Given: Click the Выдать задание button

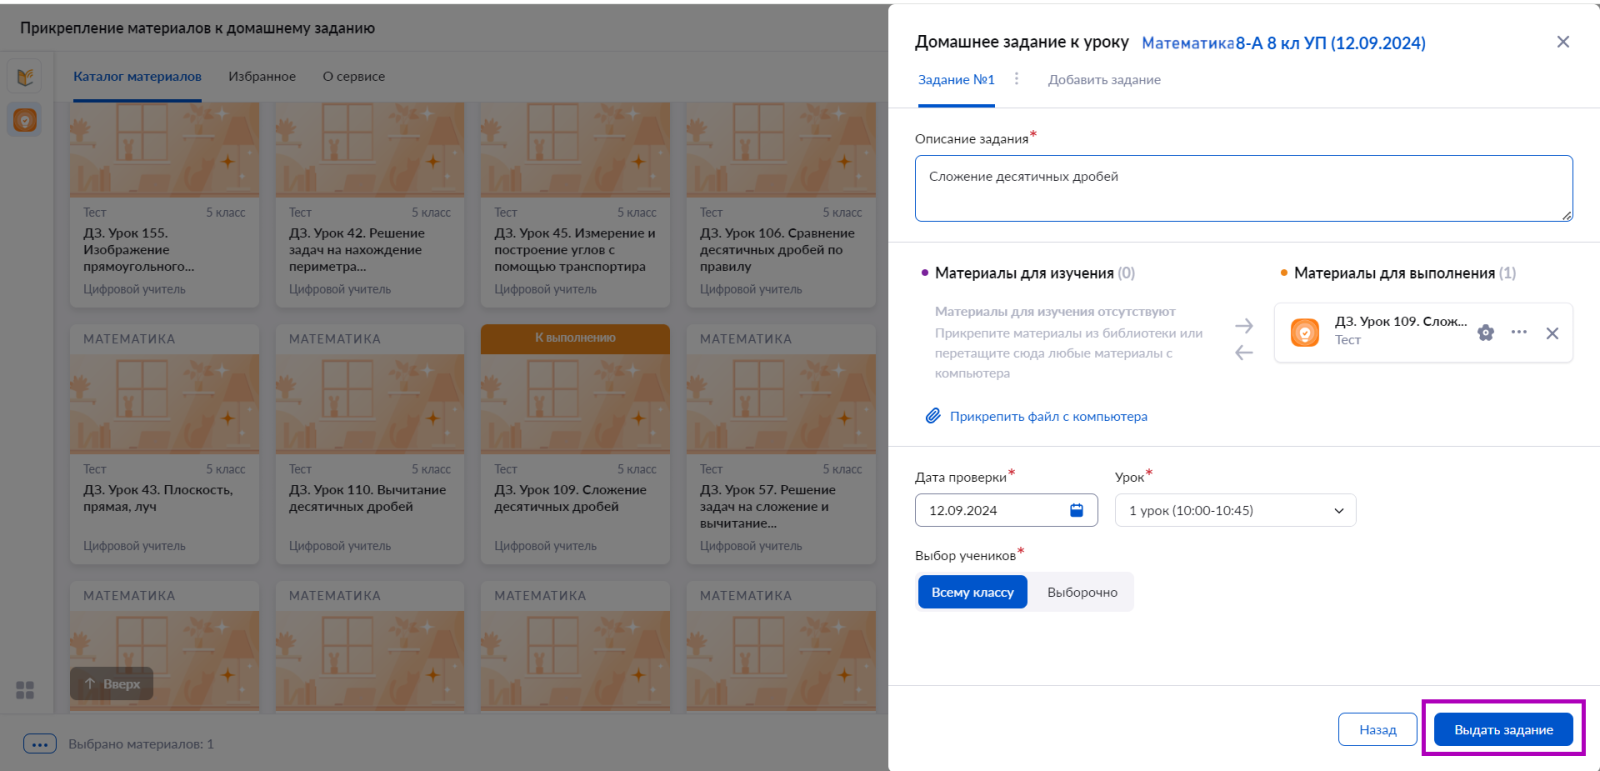Looking at the screenshot, I should click(1503, 730).
